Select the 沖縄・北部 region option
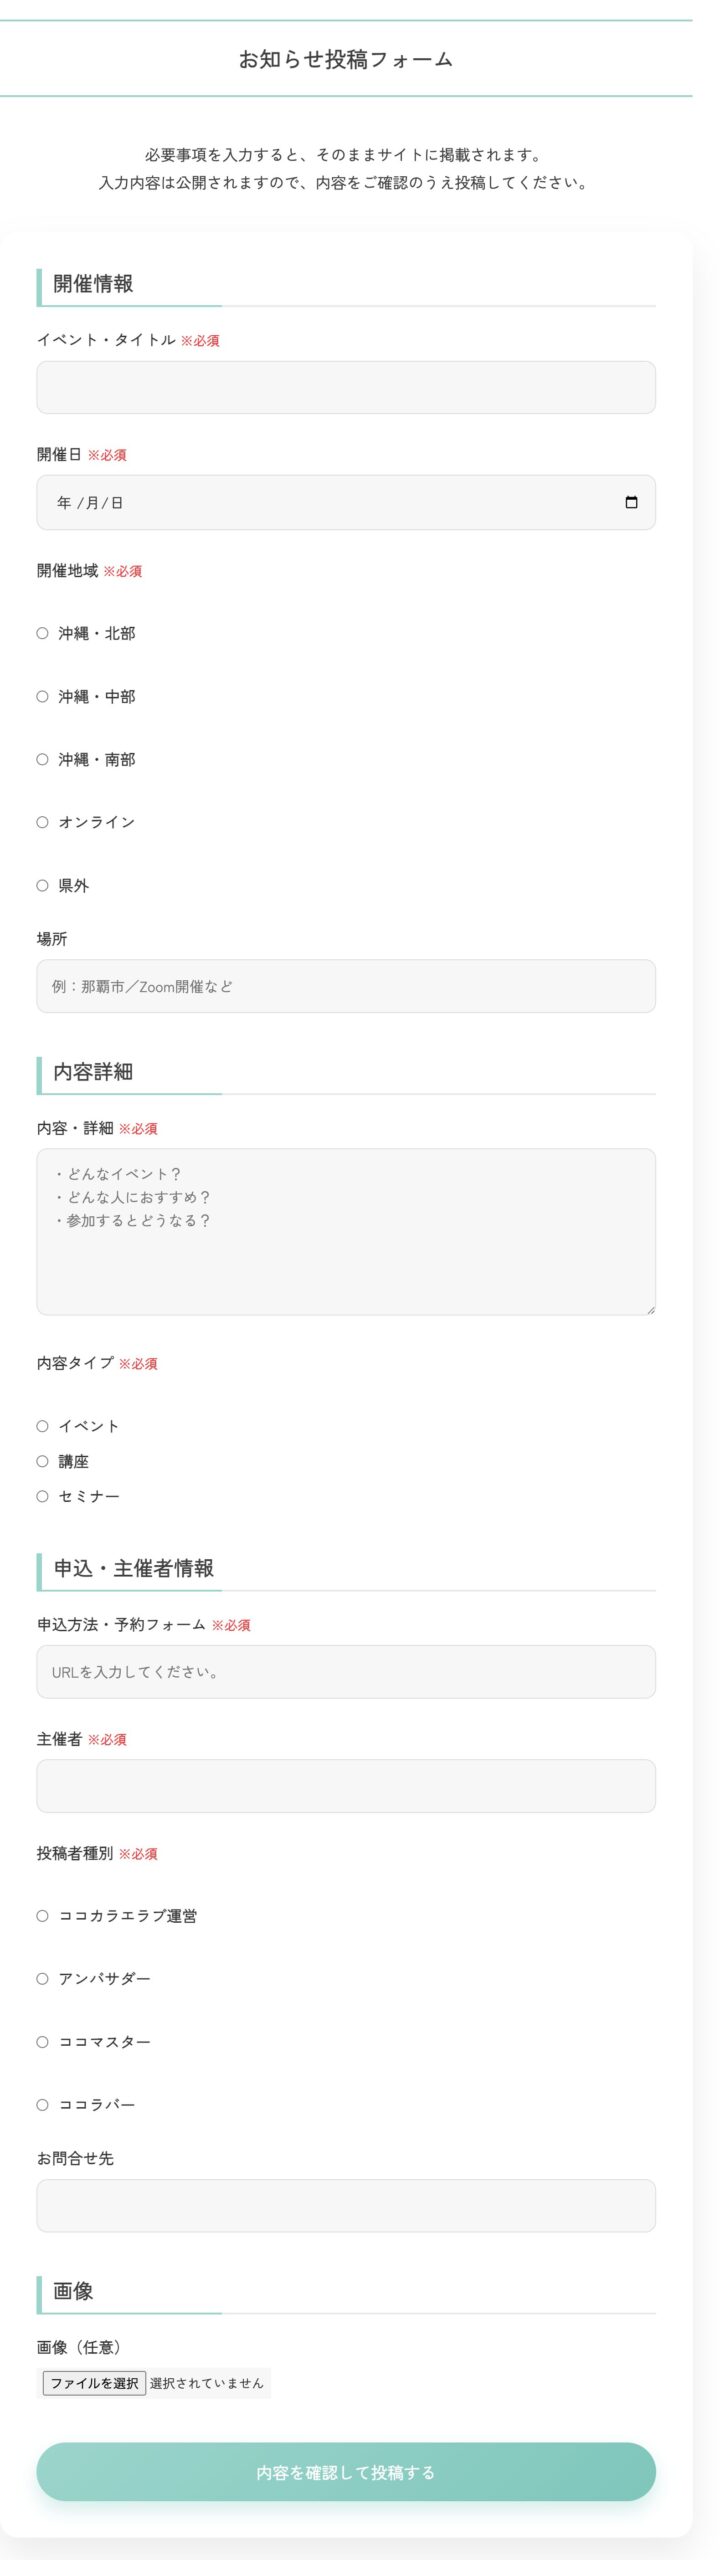Viewport: 720px width, 2560px height. 39,633
